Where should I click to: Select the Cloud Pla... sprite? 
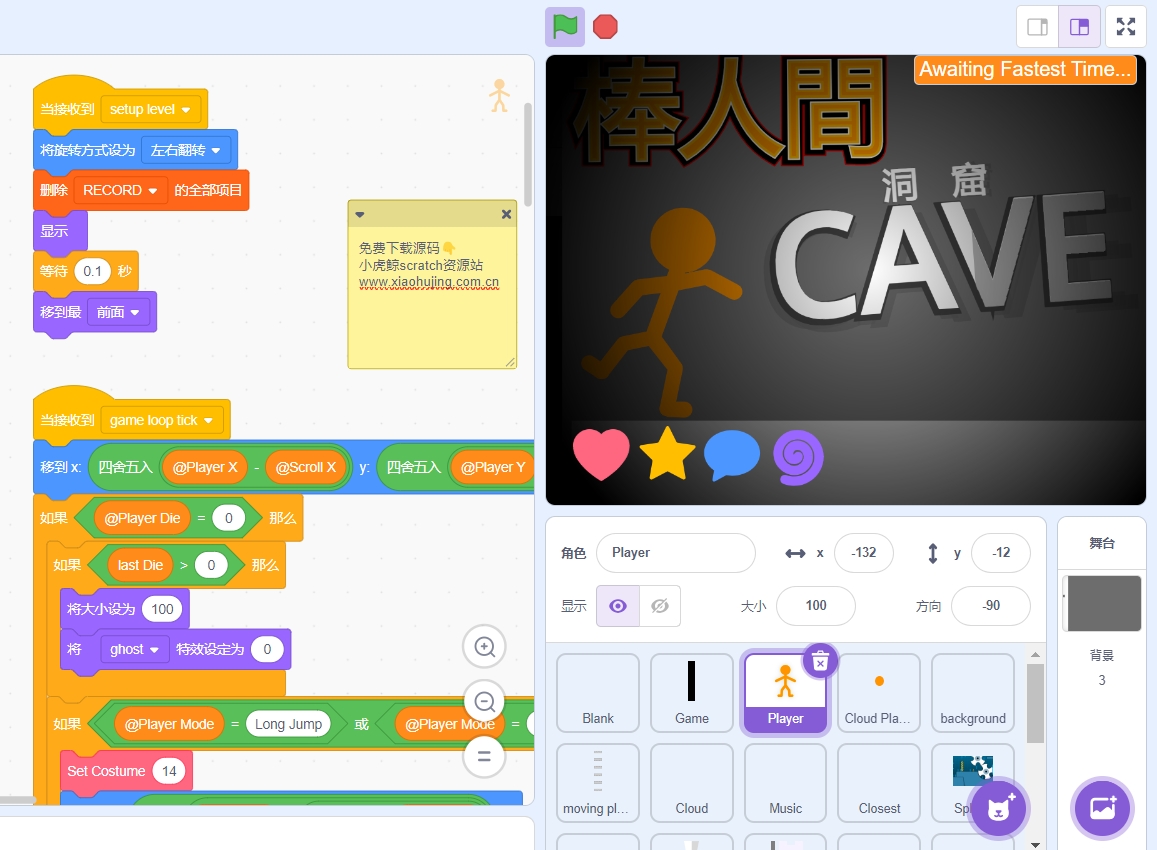pos(879,693)
